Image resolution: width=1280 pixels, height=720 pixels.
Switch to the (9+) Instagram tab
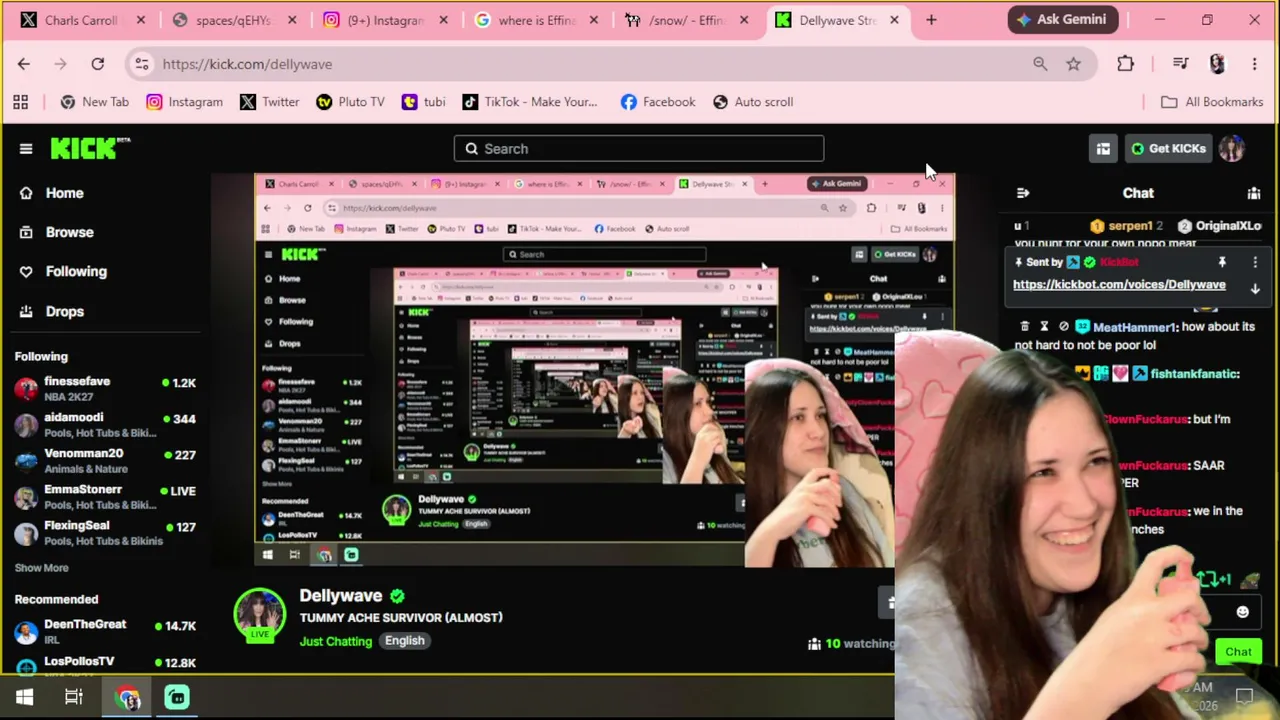click(x=385, y=20)
